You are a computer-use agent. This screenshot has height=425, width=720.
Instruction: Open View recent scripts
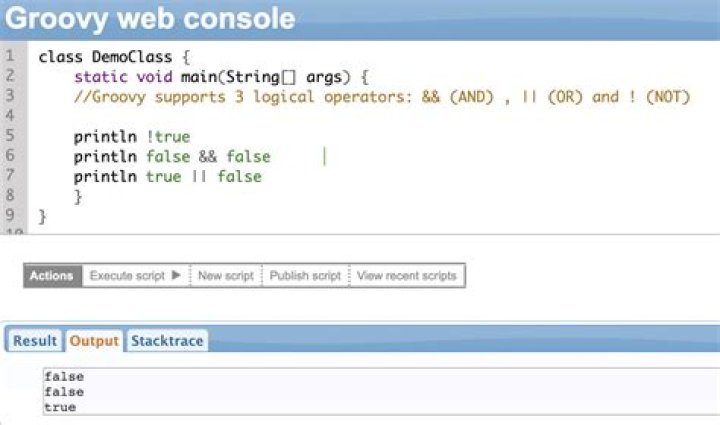point(407,275)
